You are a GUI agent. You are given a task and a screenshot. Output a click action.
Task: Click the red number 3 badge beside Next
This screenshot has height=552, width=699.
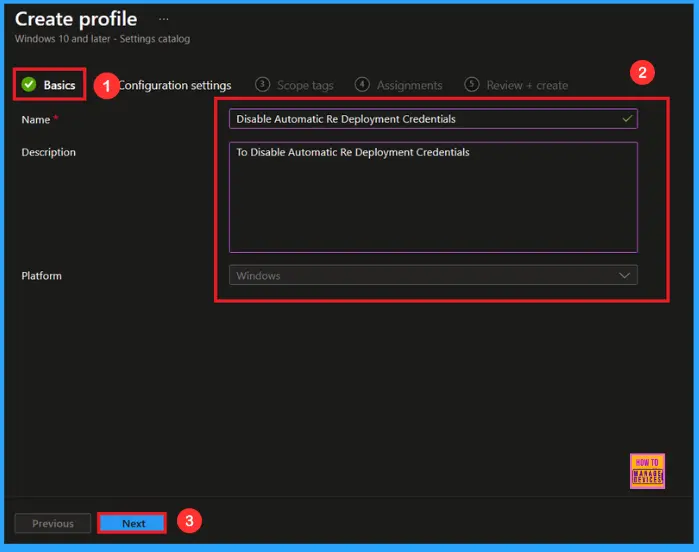coord(189,521)
